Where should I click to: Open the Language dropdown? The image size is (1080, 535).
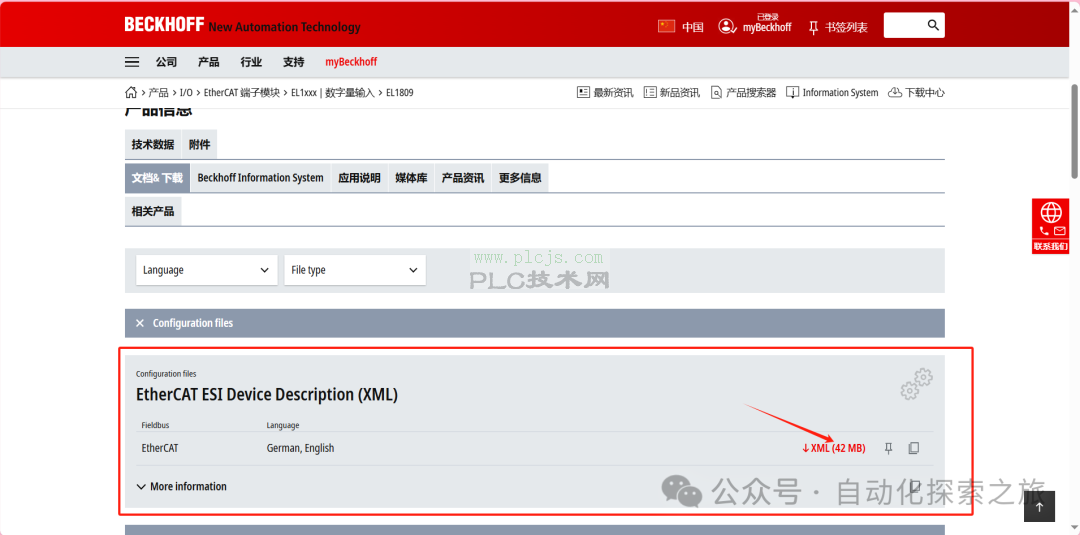[x=207, y=270]
